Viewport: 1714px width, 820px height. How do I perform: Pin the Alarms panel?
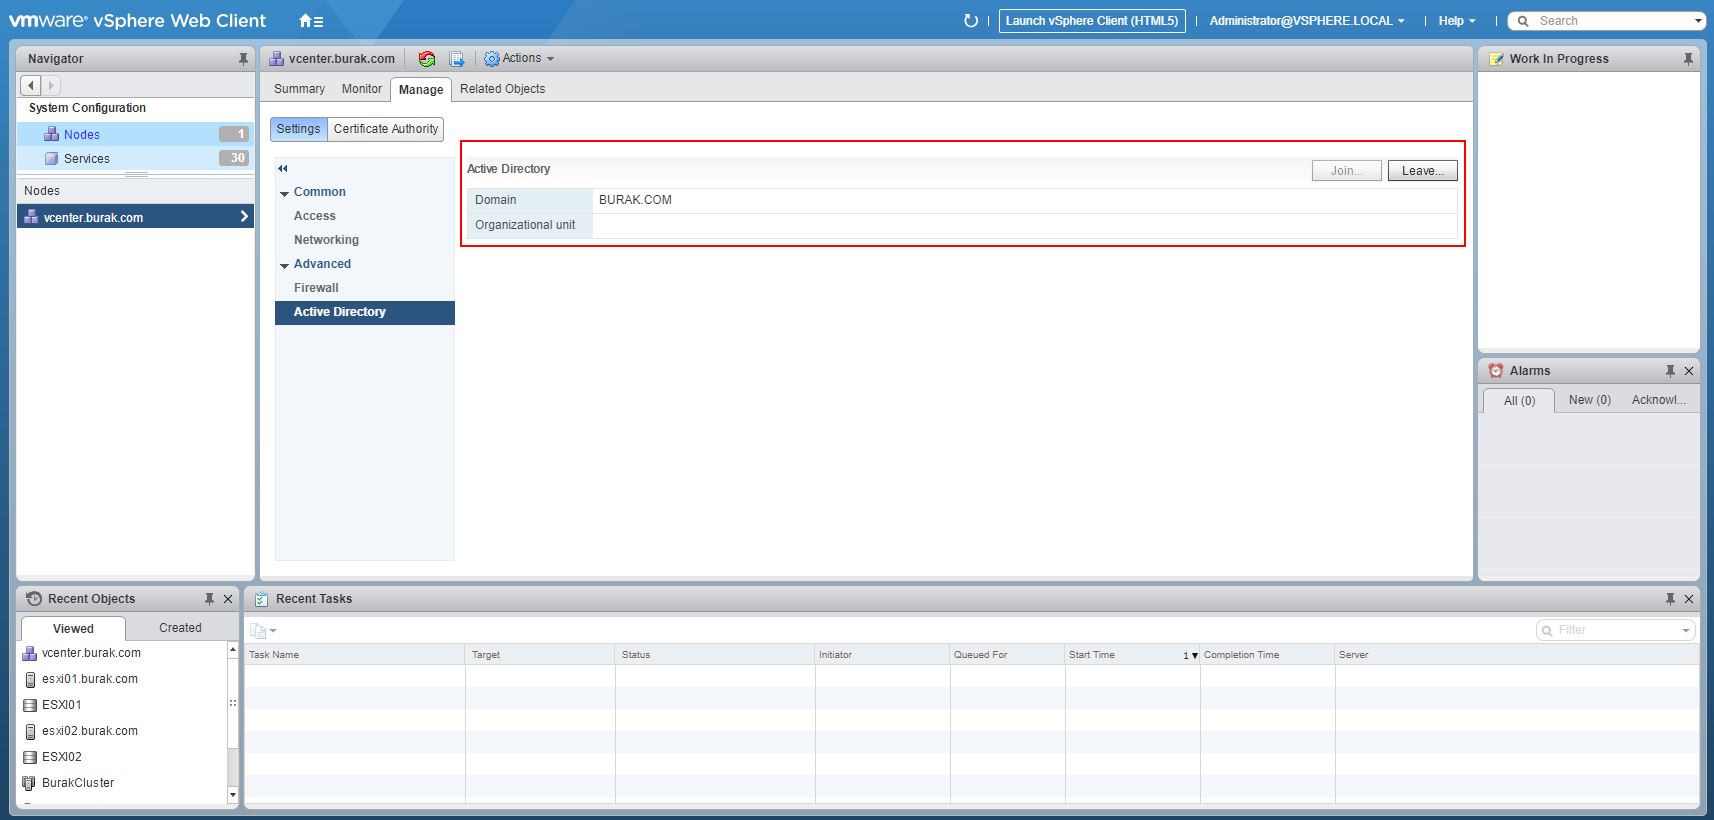pyautogui.click(x=1670, y=371)
